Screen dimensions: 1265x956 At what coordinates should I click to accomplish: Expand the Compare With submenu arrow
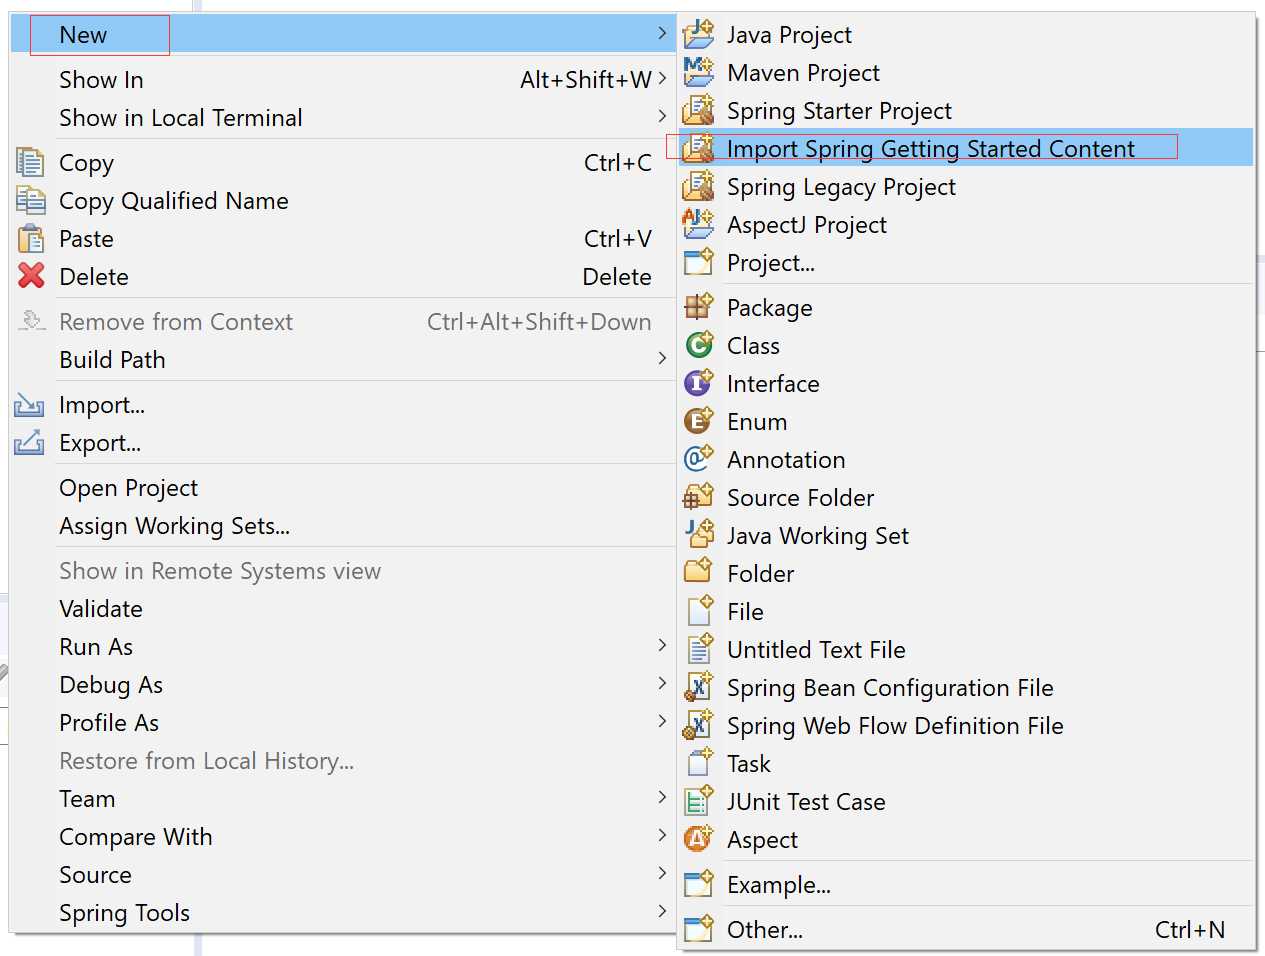662,835
